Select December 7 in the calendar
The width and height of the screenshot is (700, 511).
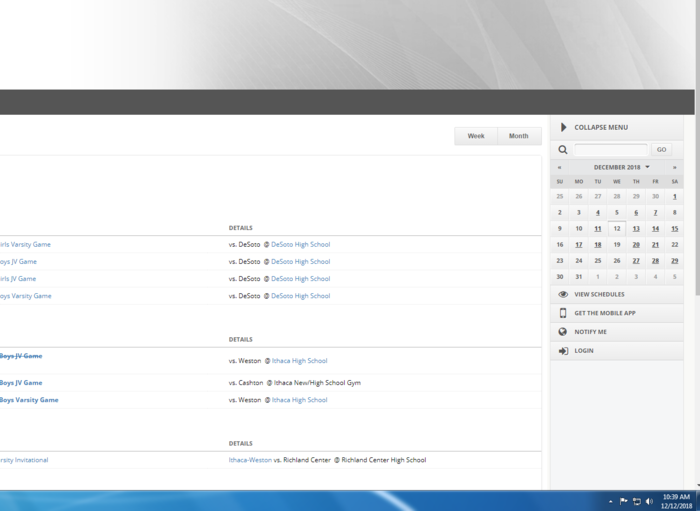click(655, 212)
